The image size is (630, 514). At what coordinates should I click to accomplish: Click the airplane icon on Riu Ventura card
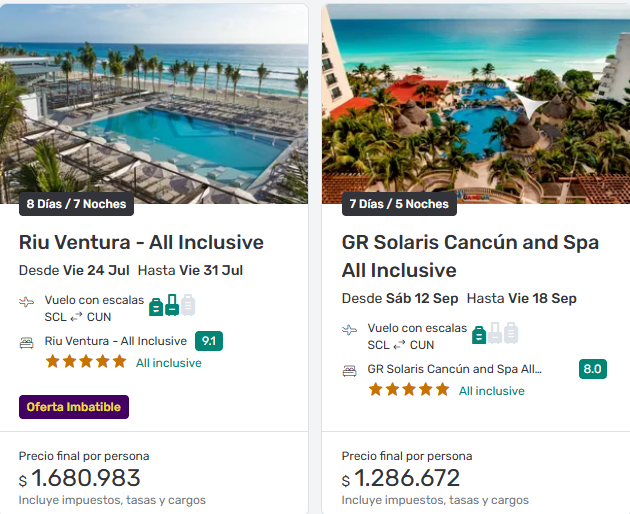(x=27, y=302)
